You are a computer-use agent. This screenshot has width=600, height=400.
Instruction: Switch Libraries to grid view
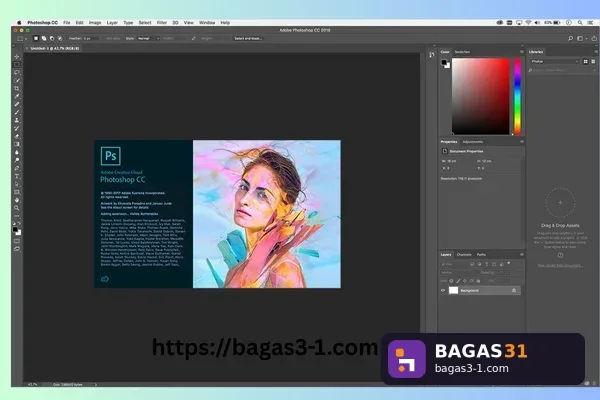(x=585, y=61)
